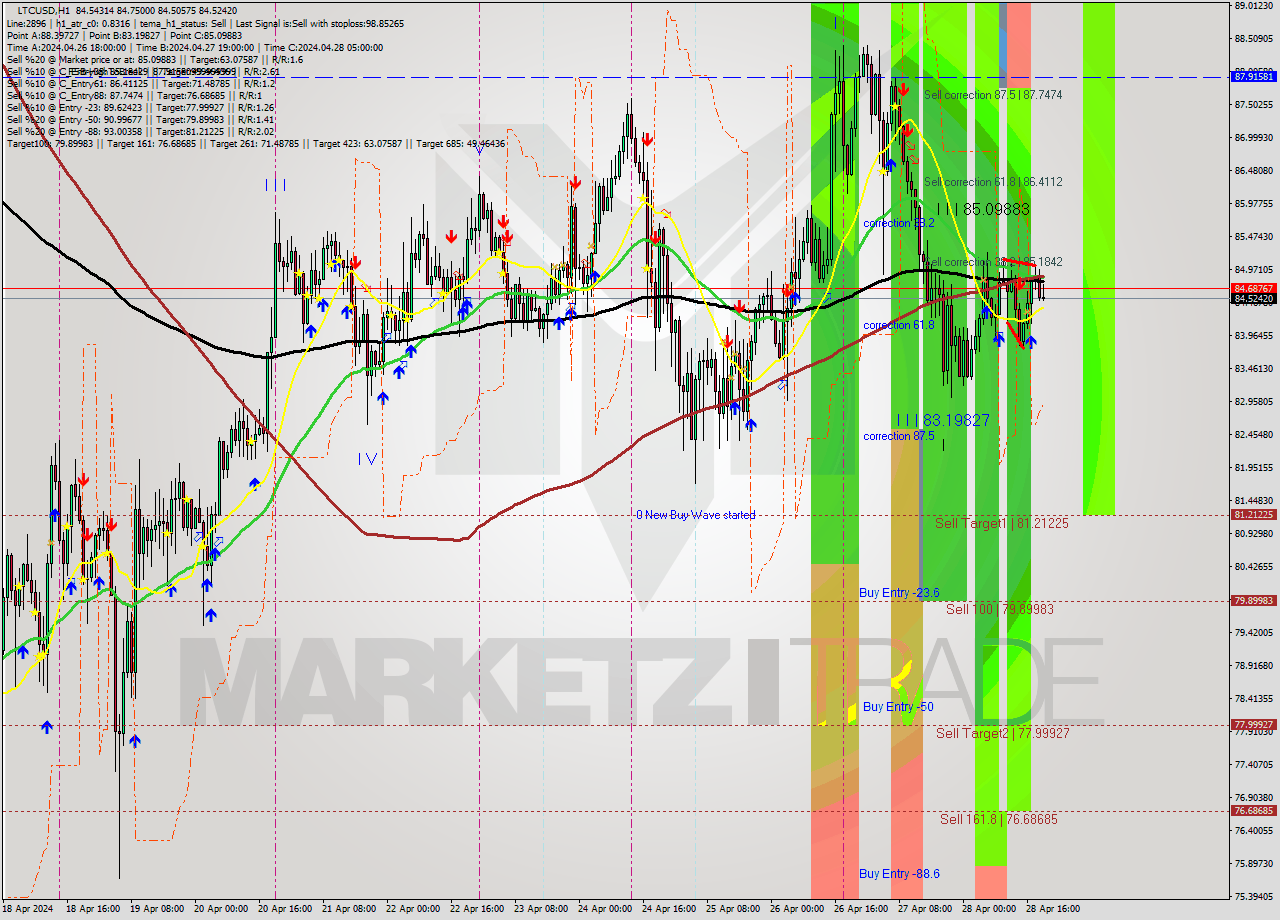Image resolution: width=1280 pixels, height=920 pixels.
Task: Click the blue 'correction 61.8' chart label
Action: [899, 325]
